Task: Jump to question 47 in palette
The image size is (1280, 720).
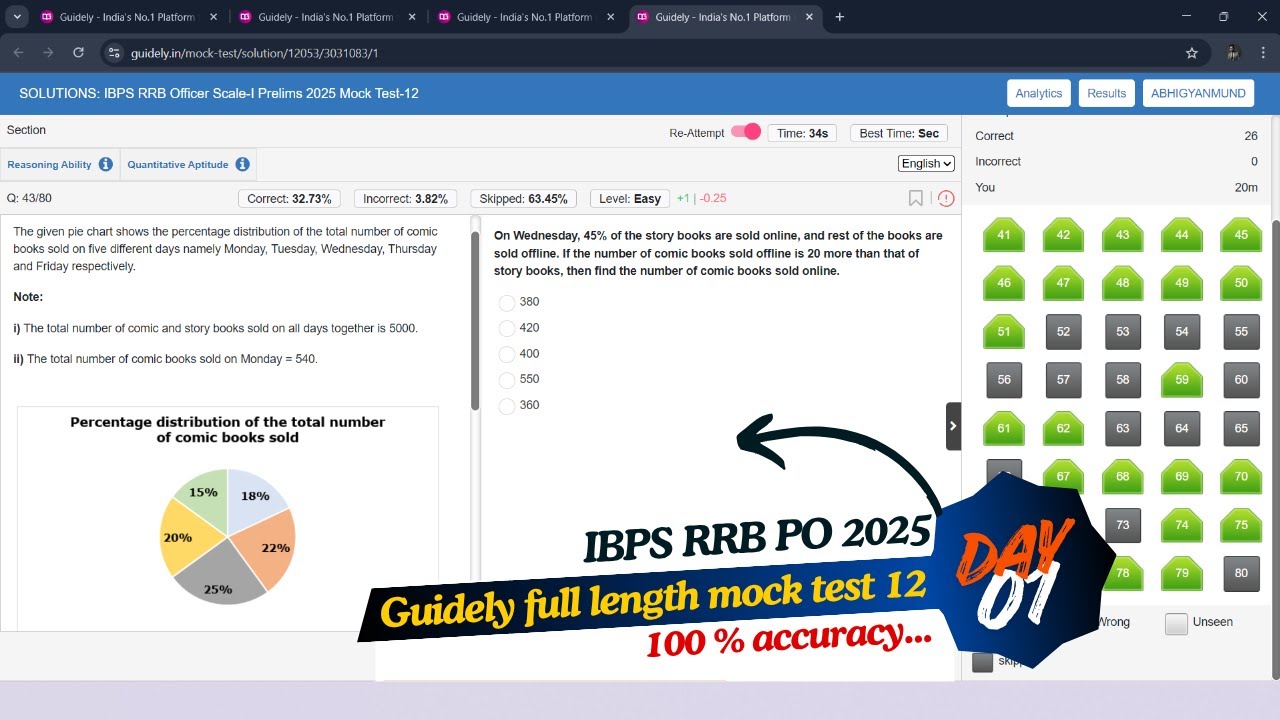Action: [1063, 283]
